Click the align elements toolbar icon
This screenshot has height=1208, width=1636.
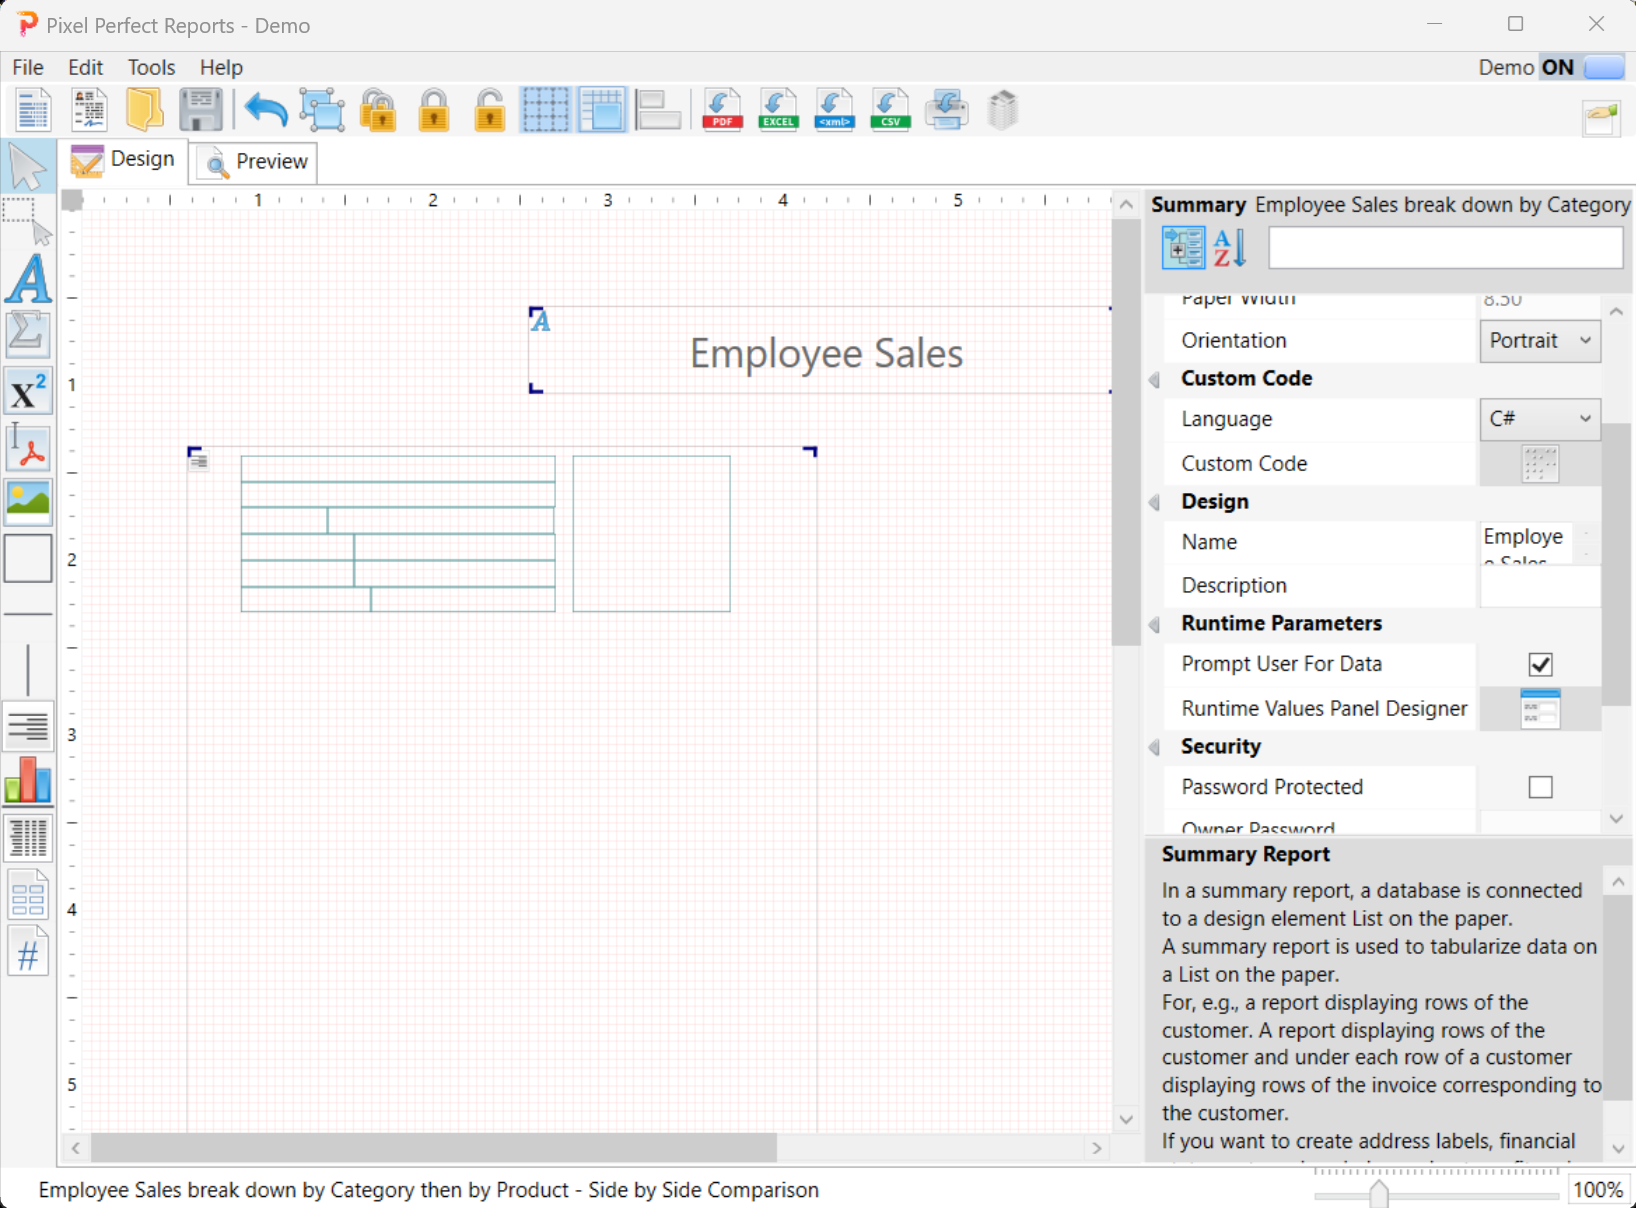pyautogui.click(x=658, y=110)
